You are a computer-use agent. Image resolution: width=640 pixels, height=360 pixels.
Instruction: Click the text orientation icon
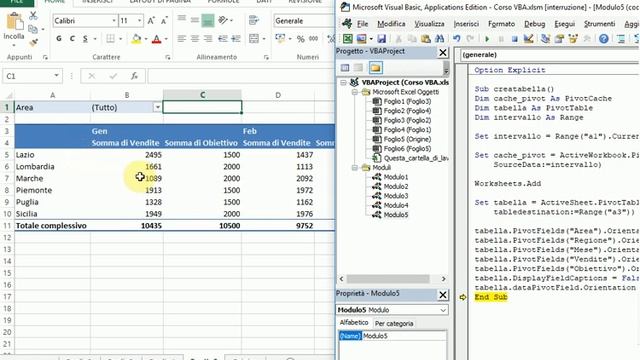coord(223,20)
